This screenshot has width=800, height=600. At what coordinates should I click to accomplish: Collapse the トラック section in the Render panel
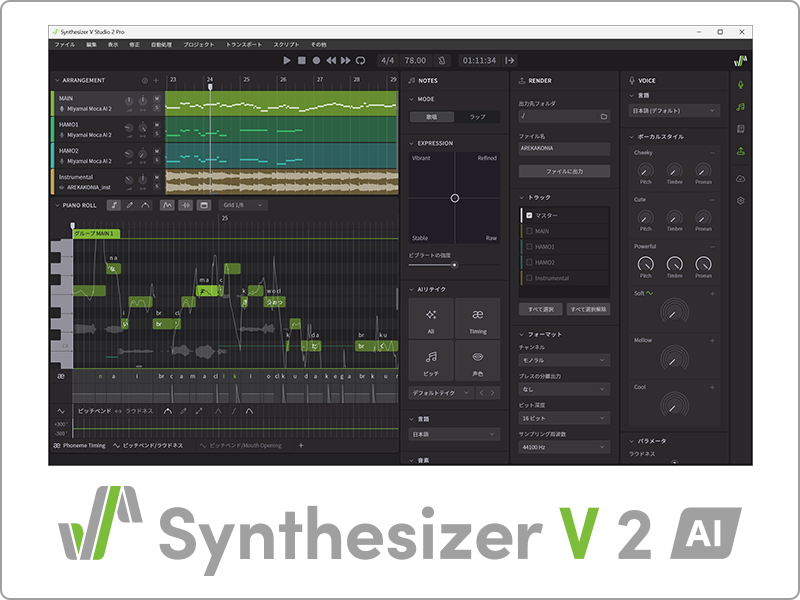tap(520, 196)
